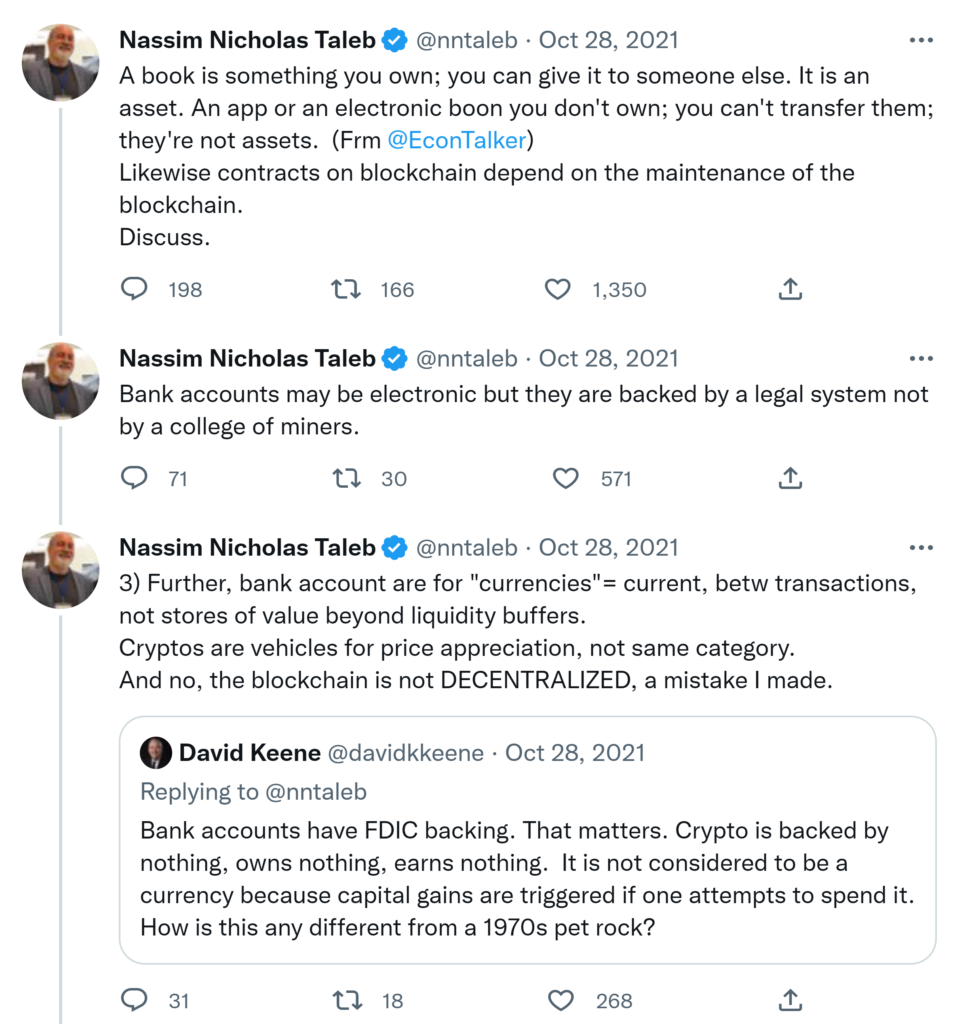Screen dimensions: 953x1024
Task: Share the first tweet about assets
Action: pos(790,289)
